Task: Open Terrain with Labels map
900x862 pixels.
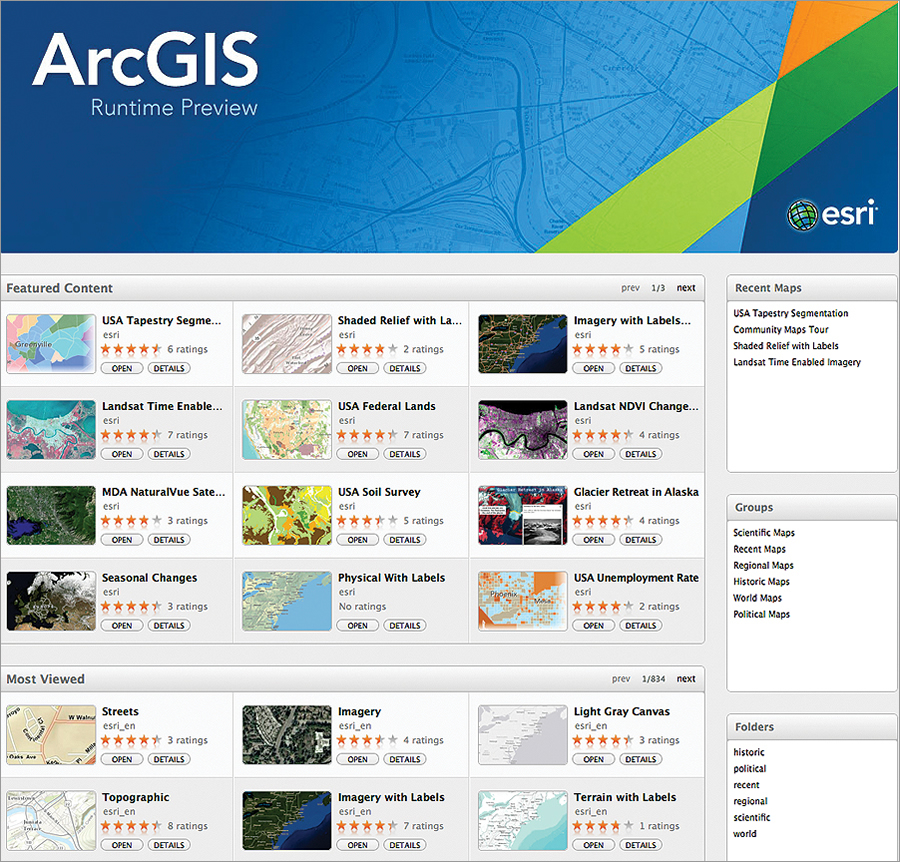Action: click(x=593, y=845)
